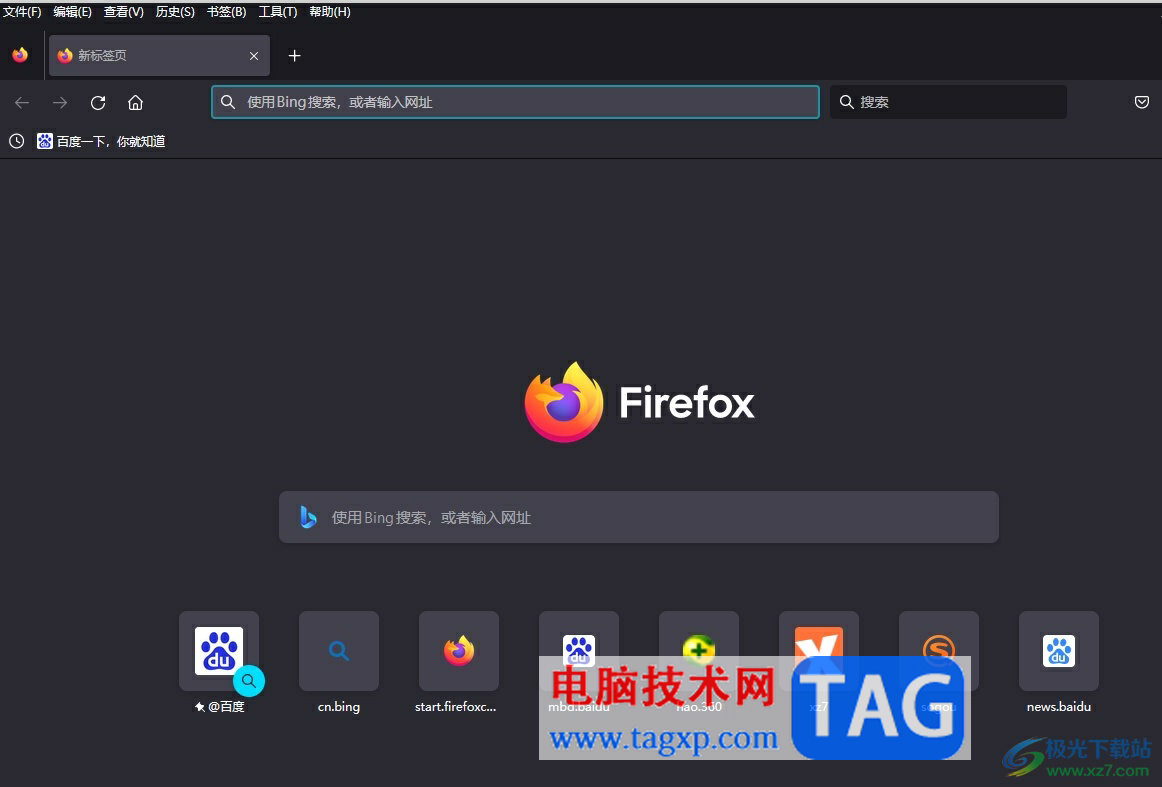1162x787 pixels.
Task: Go forward one page
Action: [x=60, y=102]
